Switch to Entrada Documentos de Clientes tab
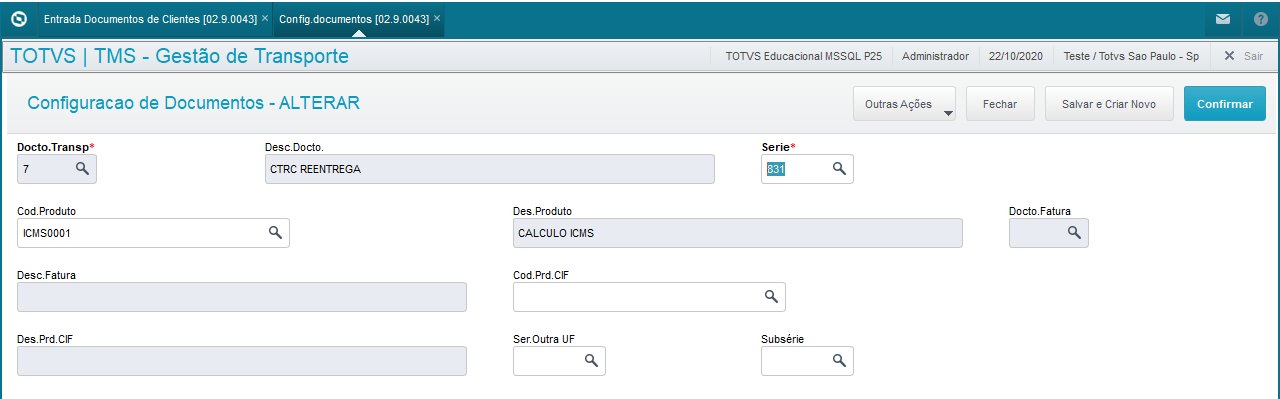 [x=150, y=19]
